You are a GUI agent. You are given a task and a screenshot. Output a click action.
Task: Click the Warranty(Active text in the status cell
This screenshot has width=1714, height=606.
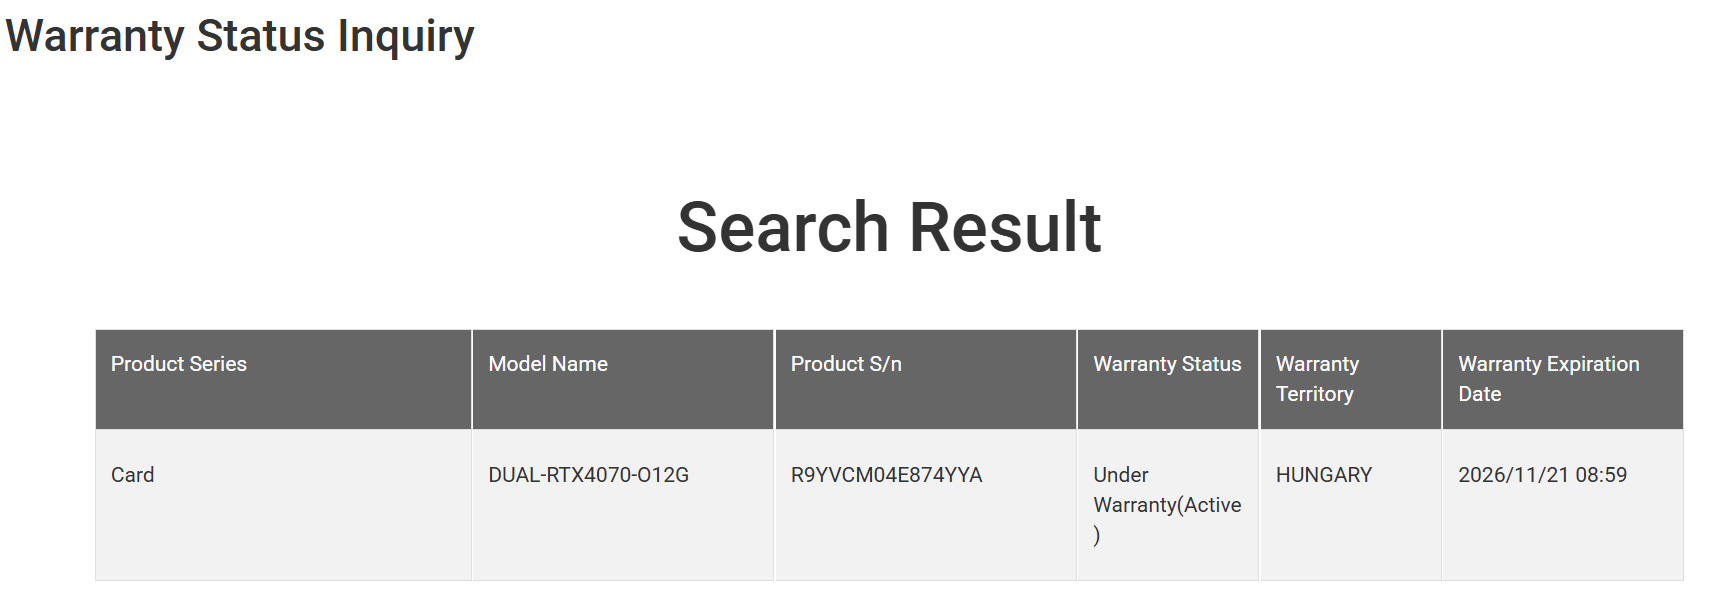tap(1166, 505)
